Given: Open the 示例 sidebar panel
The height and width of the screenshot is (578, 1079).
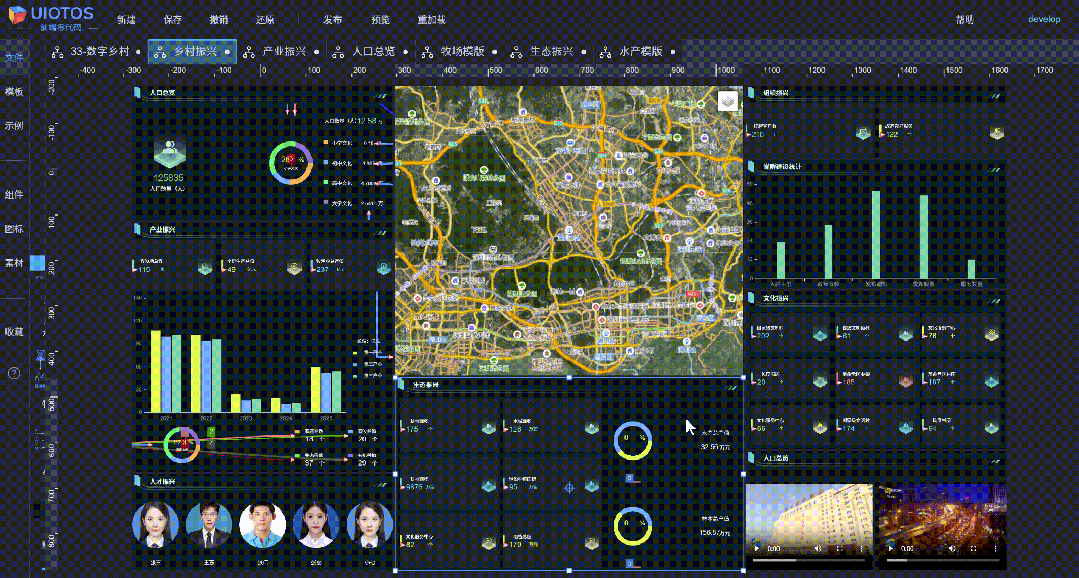Looking at the screenshot, I should [14, 126].
